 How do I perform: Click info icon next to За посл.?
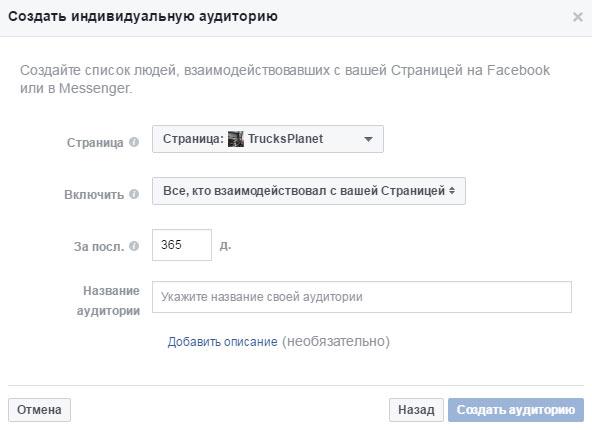point(134,246)
